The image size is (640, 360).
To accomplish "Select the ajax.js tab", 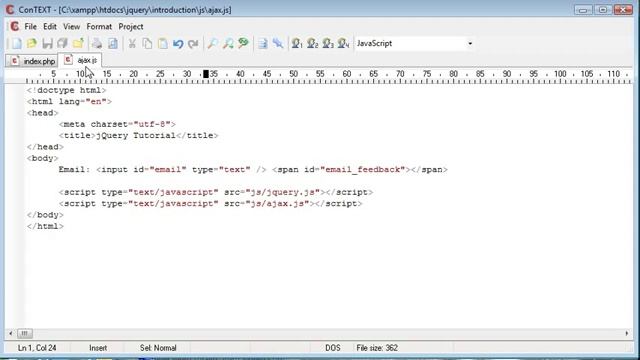I will point(80,60).
